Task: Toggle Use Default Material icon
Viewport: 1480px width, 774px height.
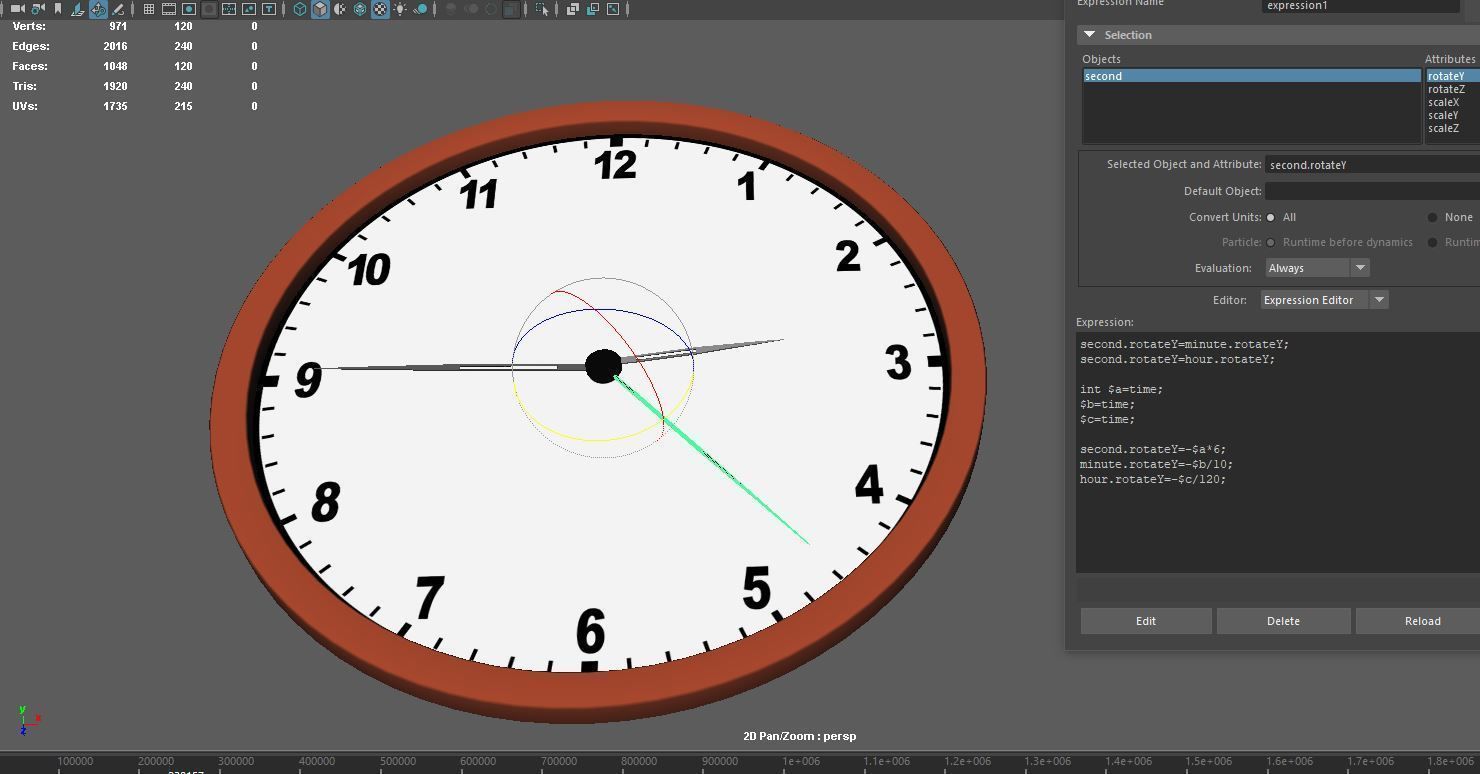Action: (x=340, y=9)
